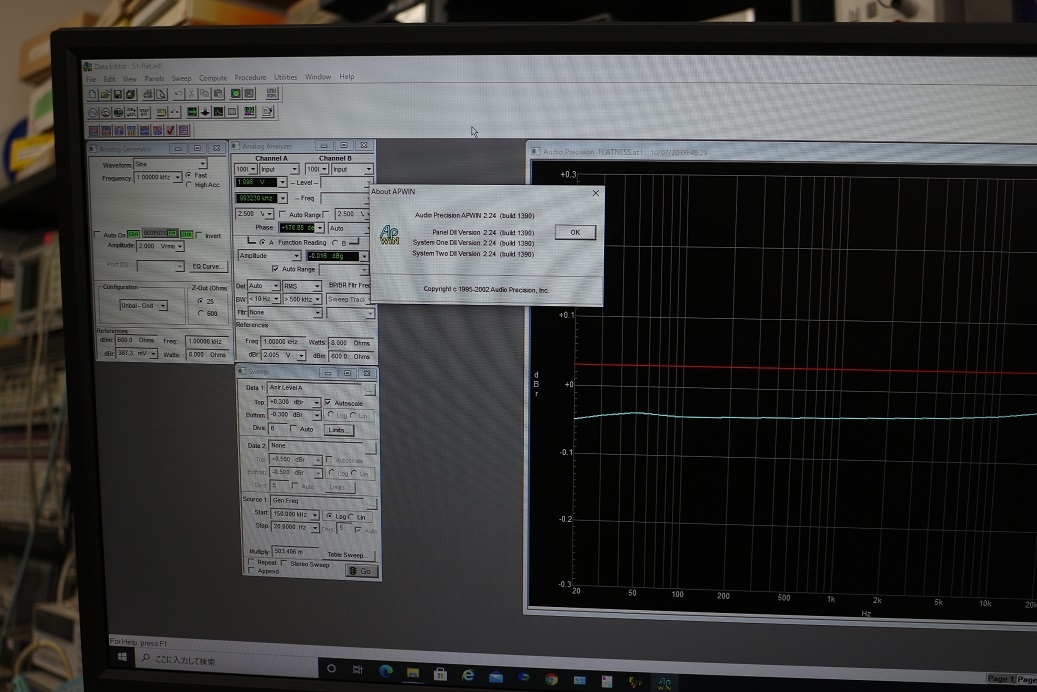Screen dimensions: 1037x692
Task: Click the meter Analog Analyzer panel icon
Action: (105, 112)
